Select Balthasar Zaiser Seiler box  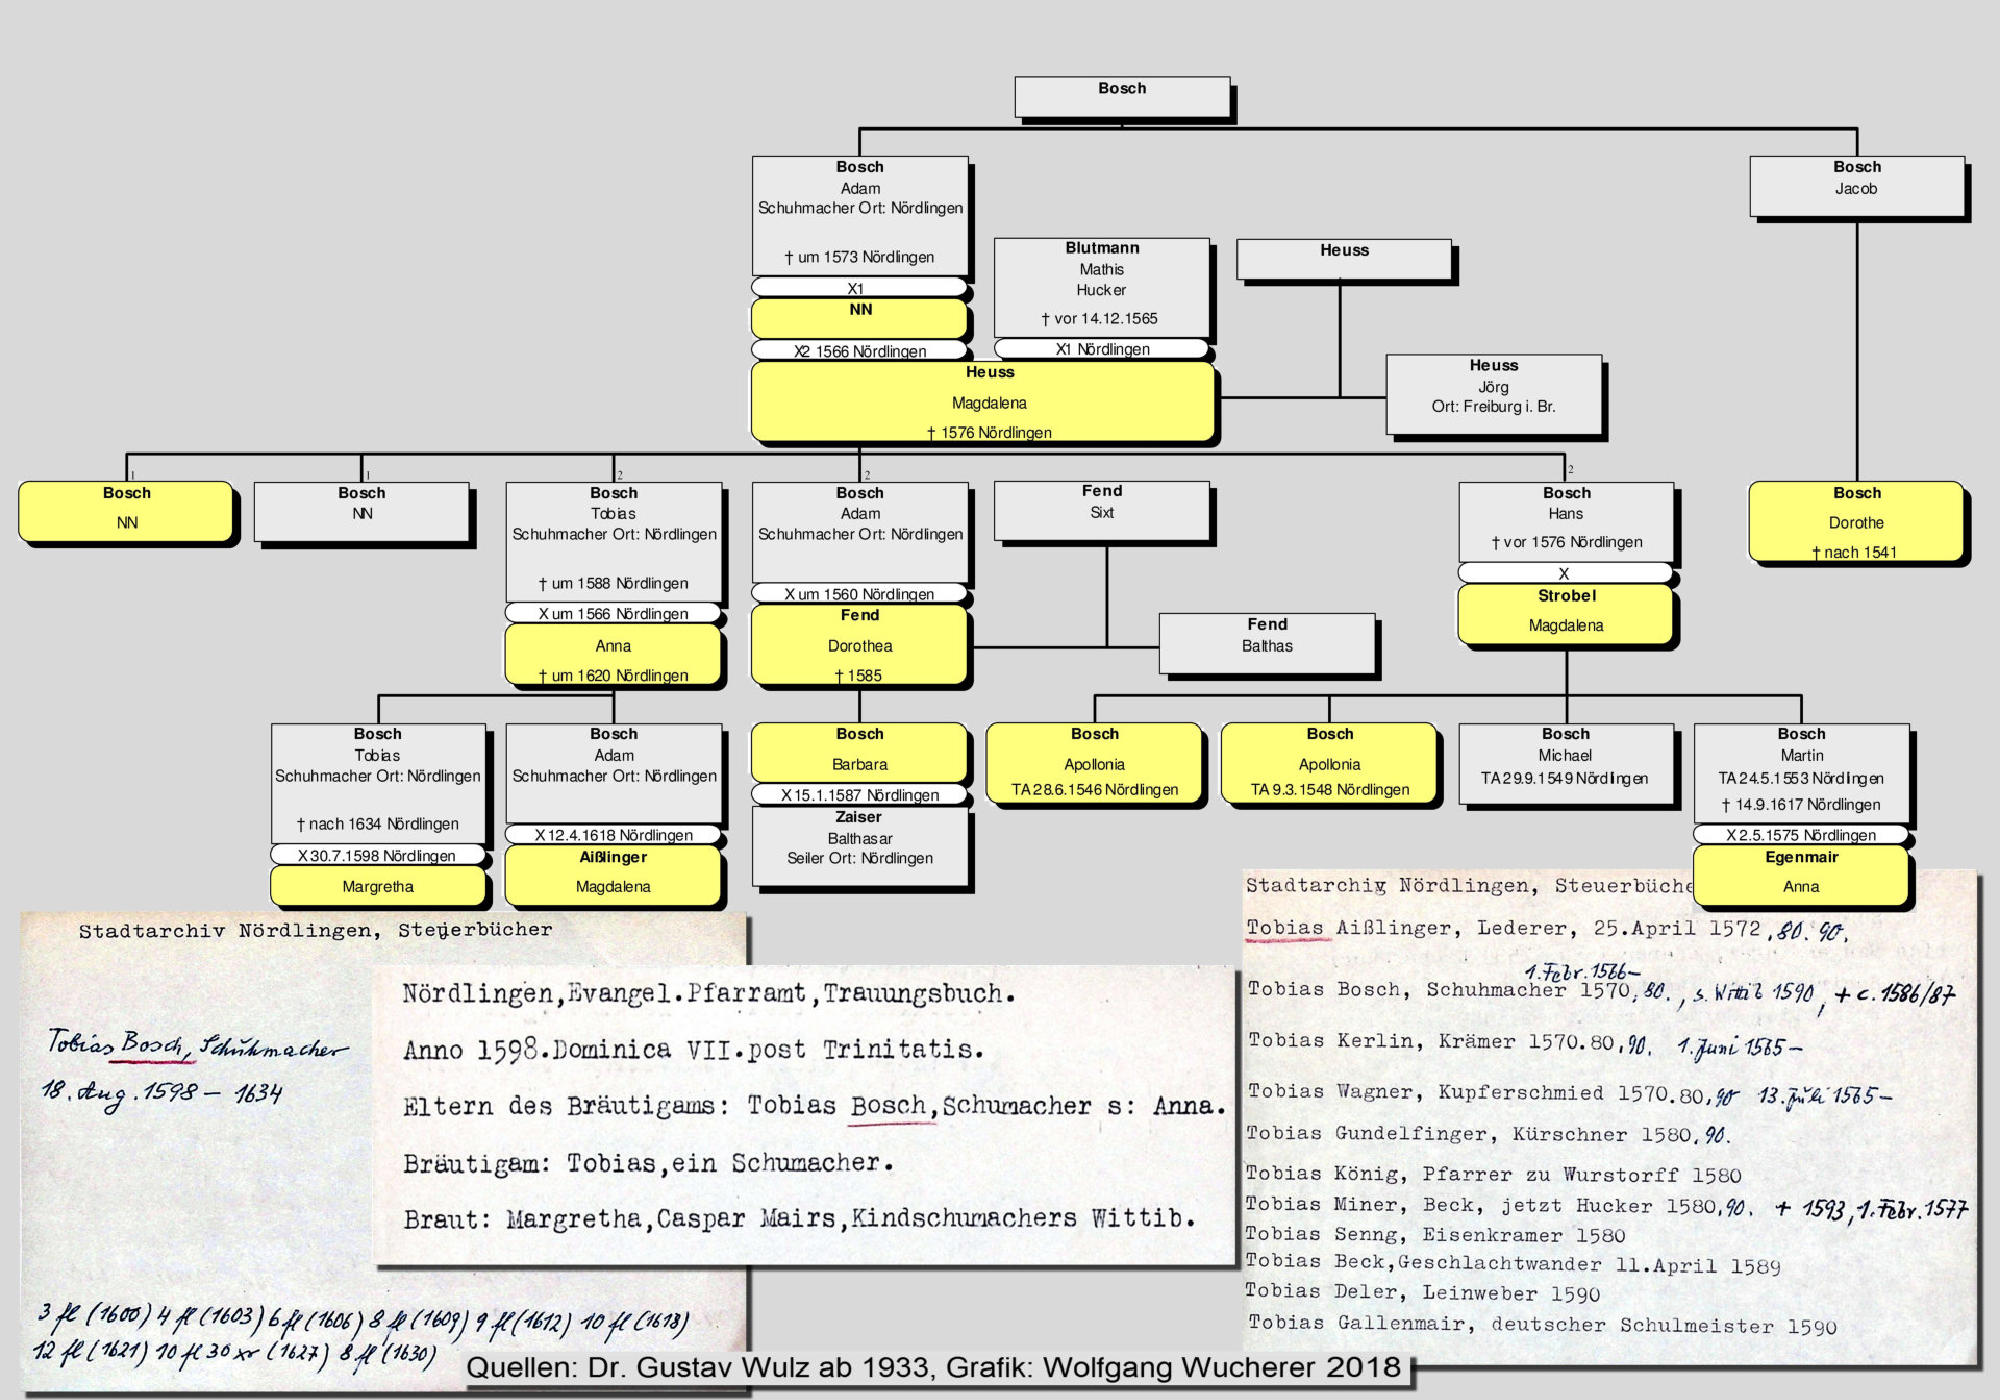click(859, 845)
